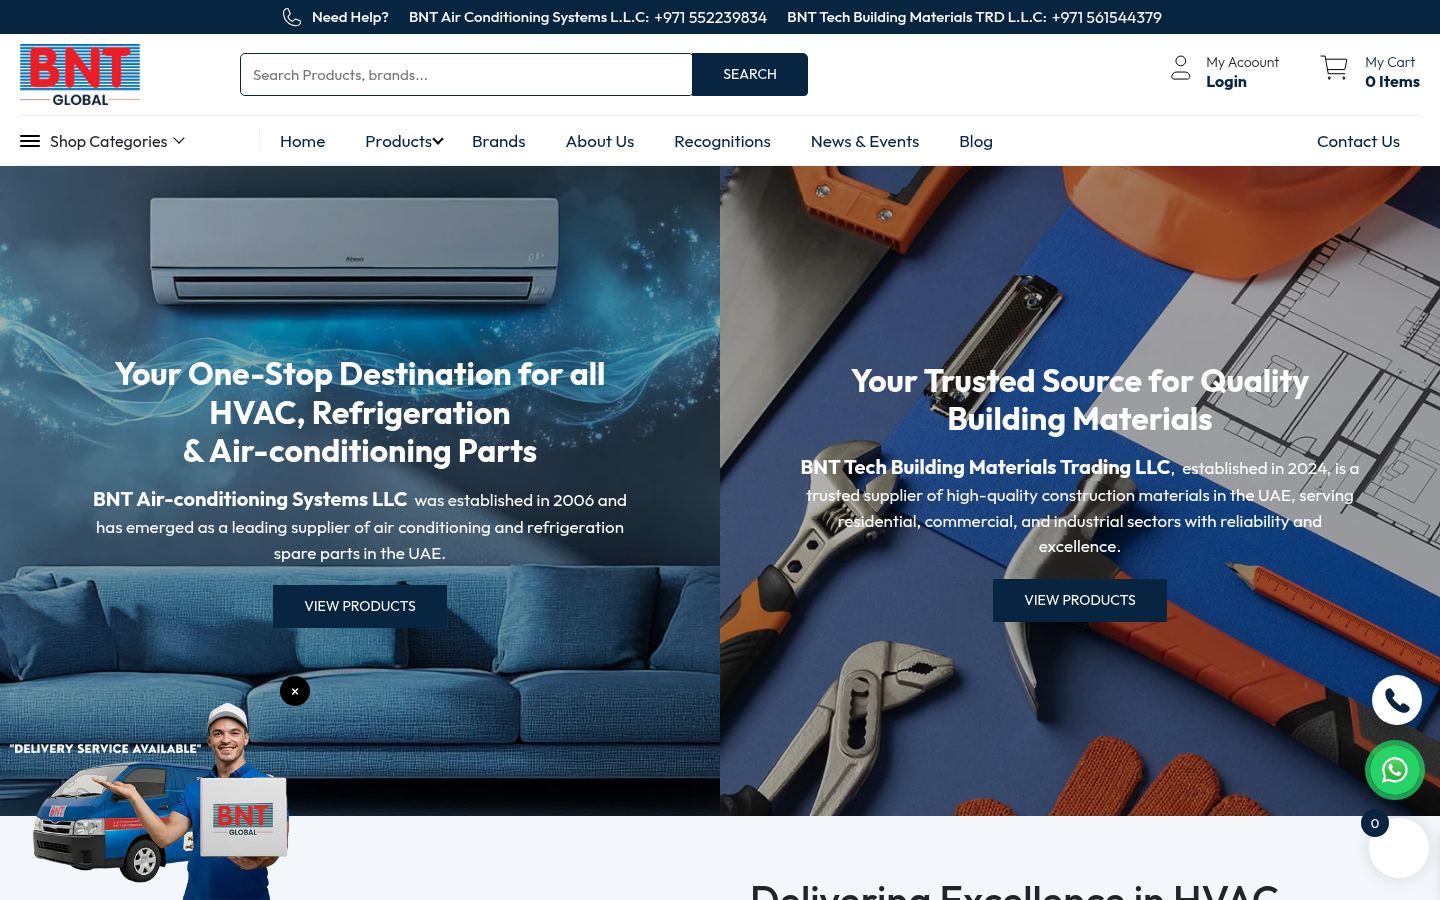Call the BNT Tech Building Materials number +971 561544379
The image size is (1440, 900).
[x=1106, y=17]
